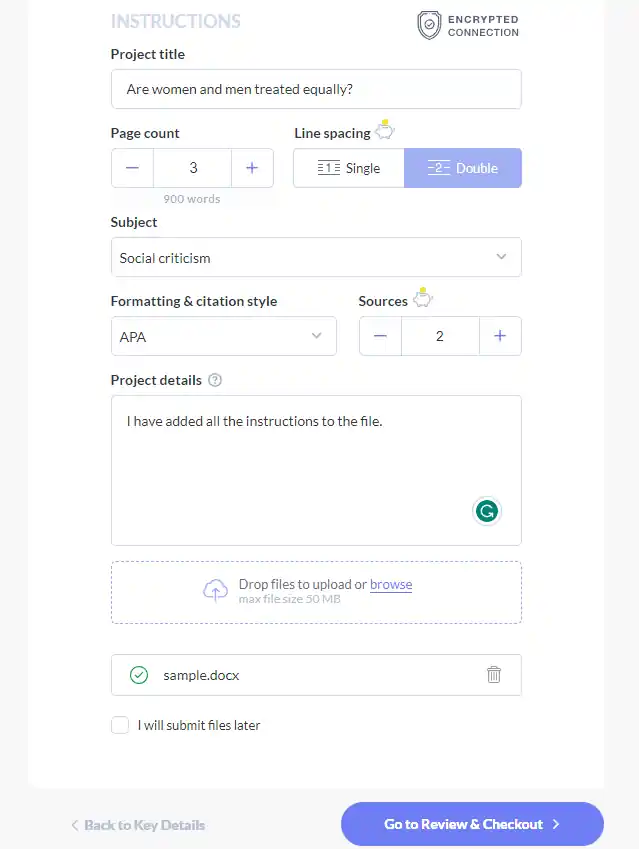Click the green checkmark beside sample.docx
This screenshot has height=849, width=639.
pyautogui.click(x=139, y=675)
